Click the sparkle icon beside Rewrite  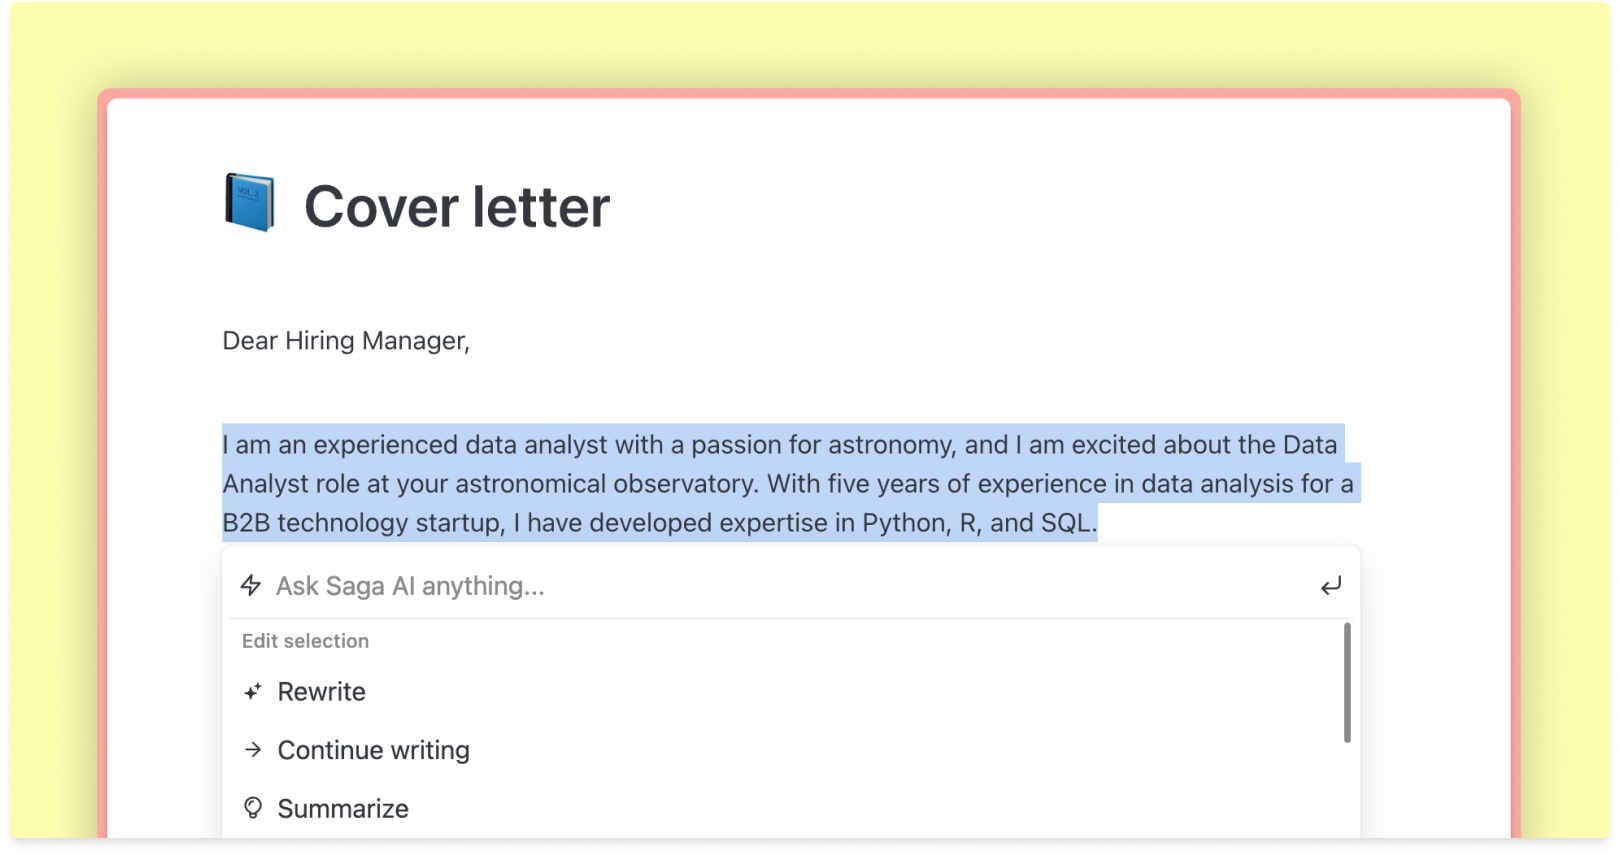point(253,692)
